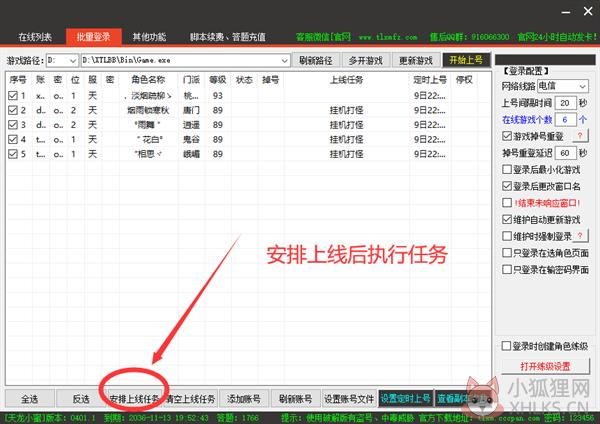Click the 上号间隔时间 field showing 20

(x=565, y=103)
